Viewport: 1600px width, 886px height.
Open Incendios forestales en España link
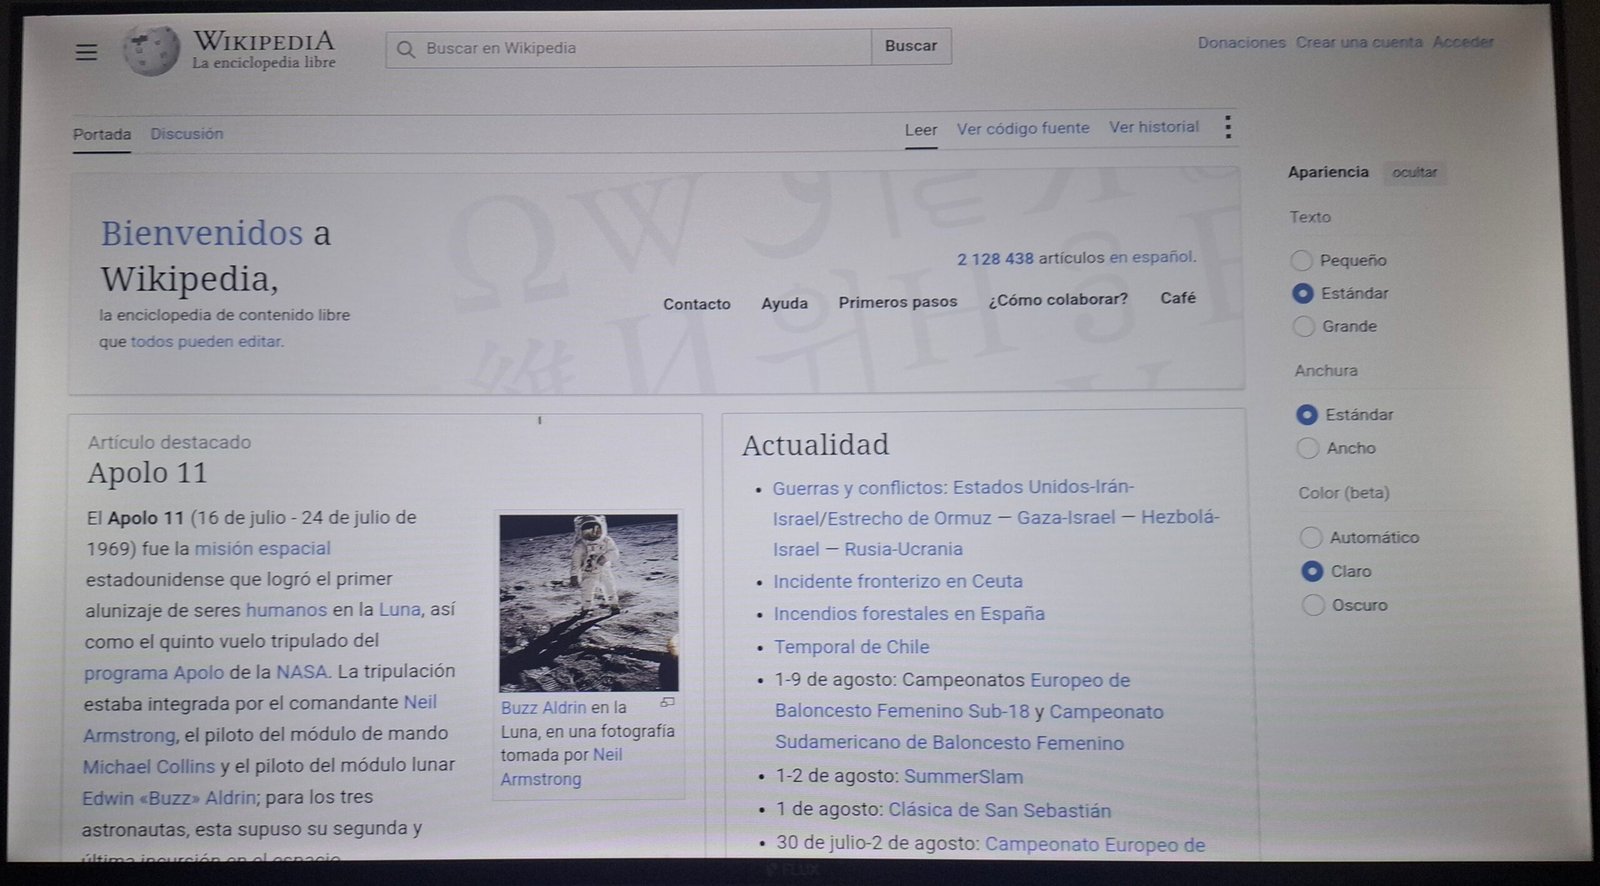(x=909, y=614)
